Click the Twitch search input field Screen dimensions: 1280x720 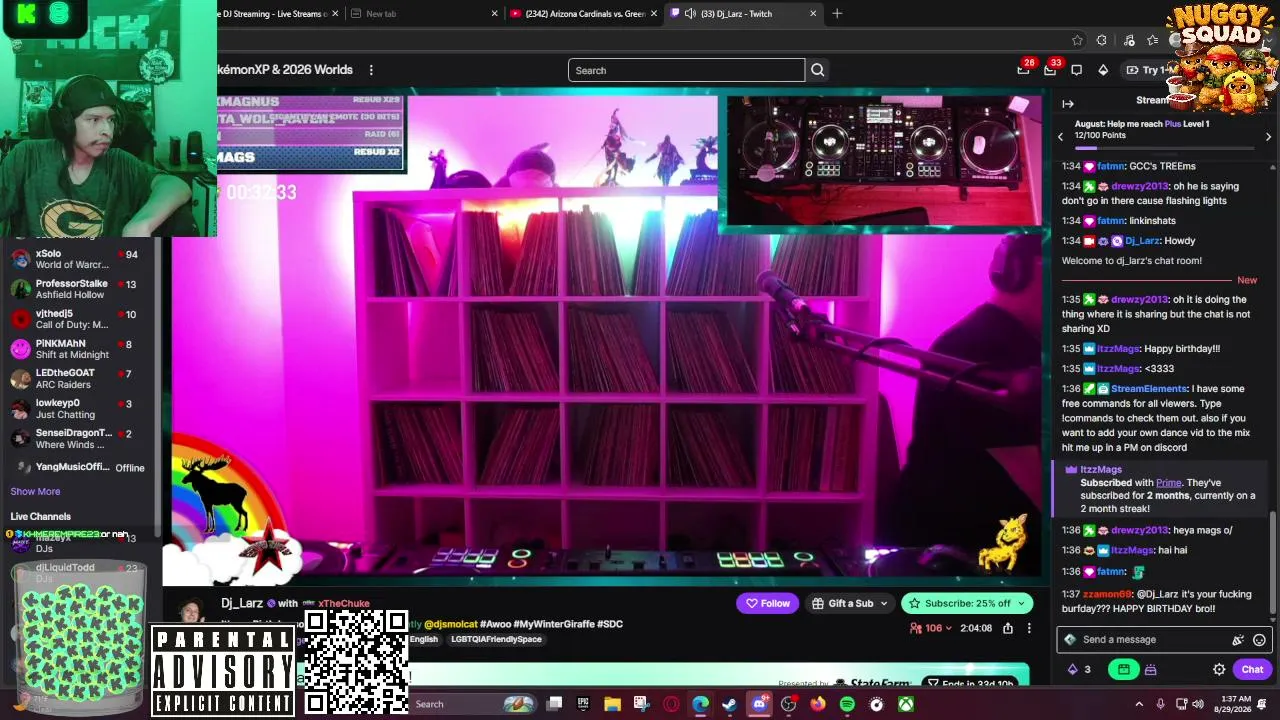[686, 70]
